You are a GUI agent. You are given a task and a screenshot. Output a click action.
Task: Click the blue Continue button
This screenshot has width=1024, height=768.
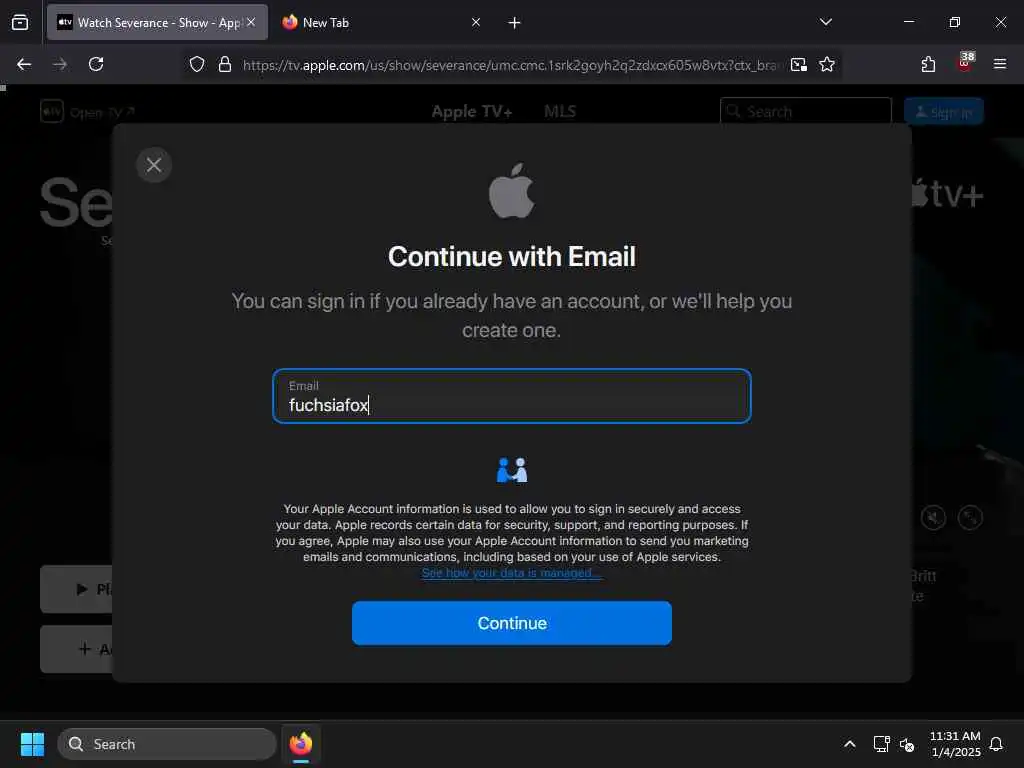pyautogui.click(x=511, y=623)
